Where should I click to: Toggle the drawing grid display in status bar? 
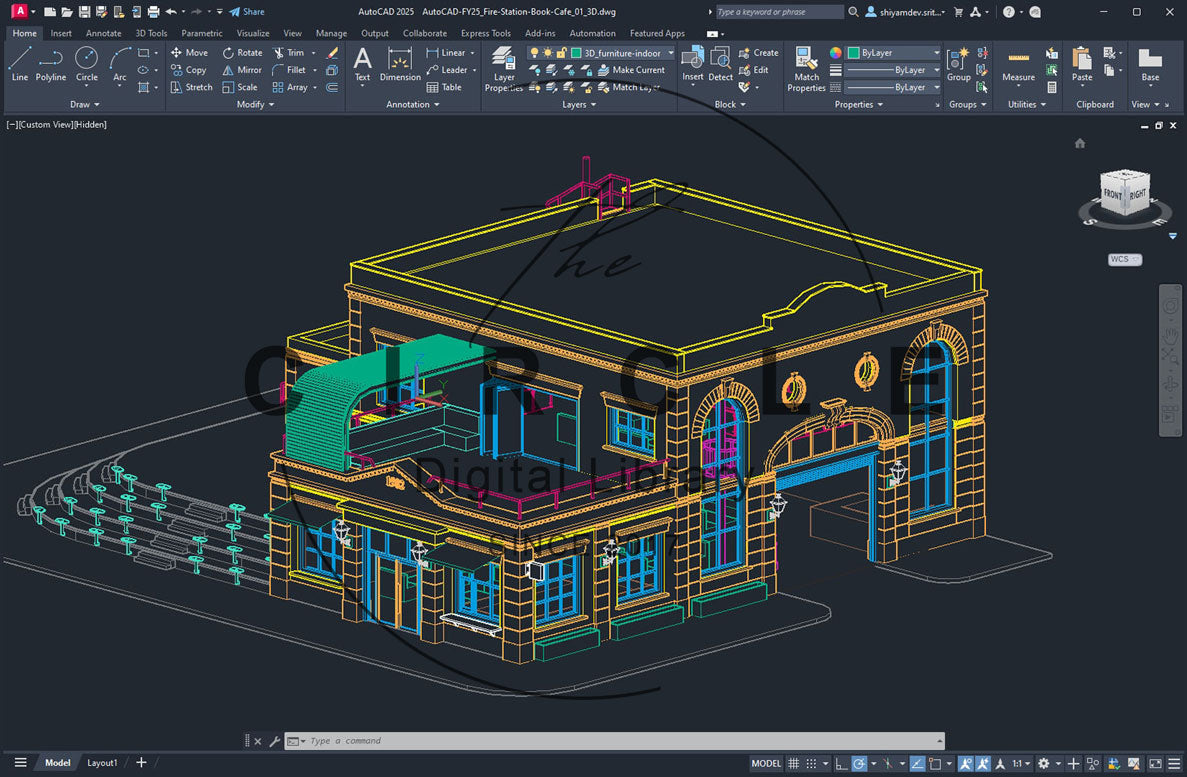pyautogui.click(x=794, y=763)
